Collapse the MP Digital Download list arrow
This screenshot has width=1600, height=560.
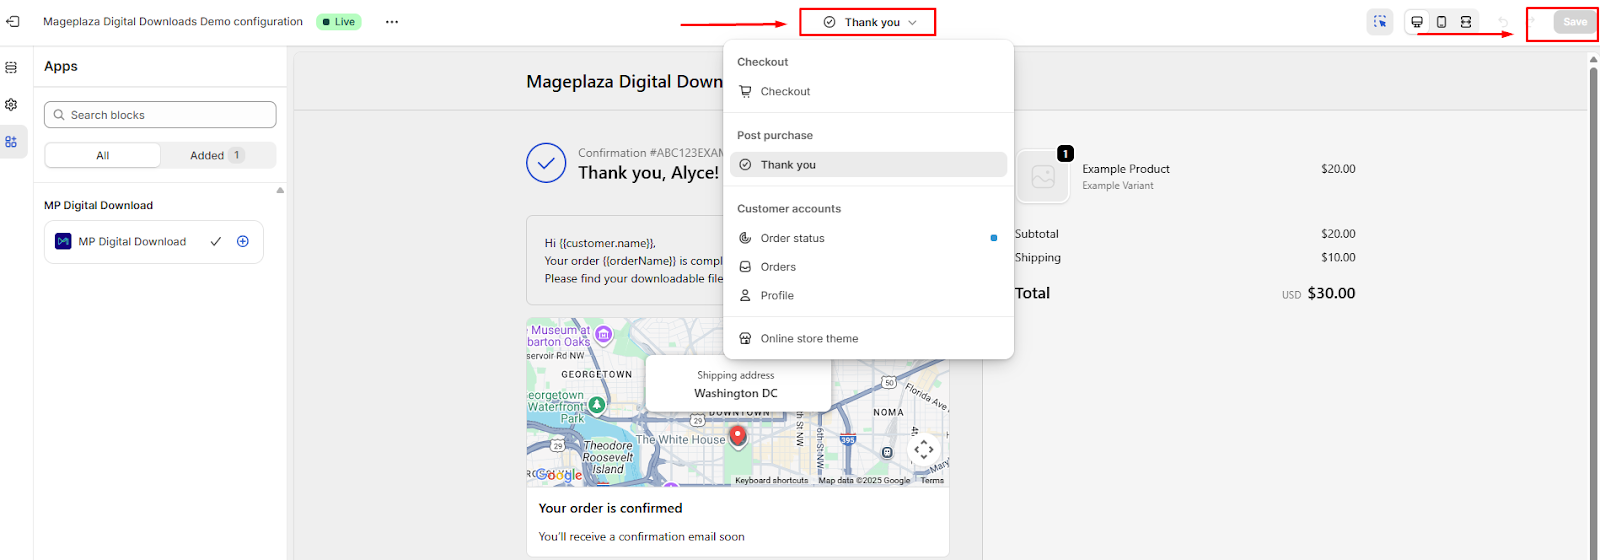(280, 190)
